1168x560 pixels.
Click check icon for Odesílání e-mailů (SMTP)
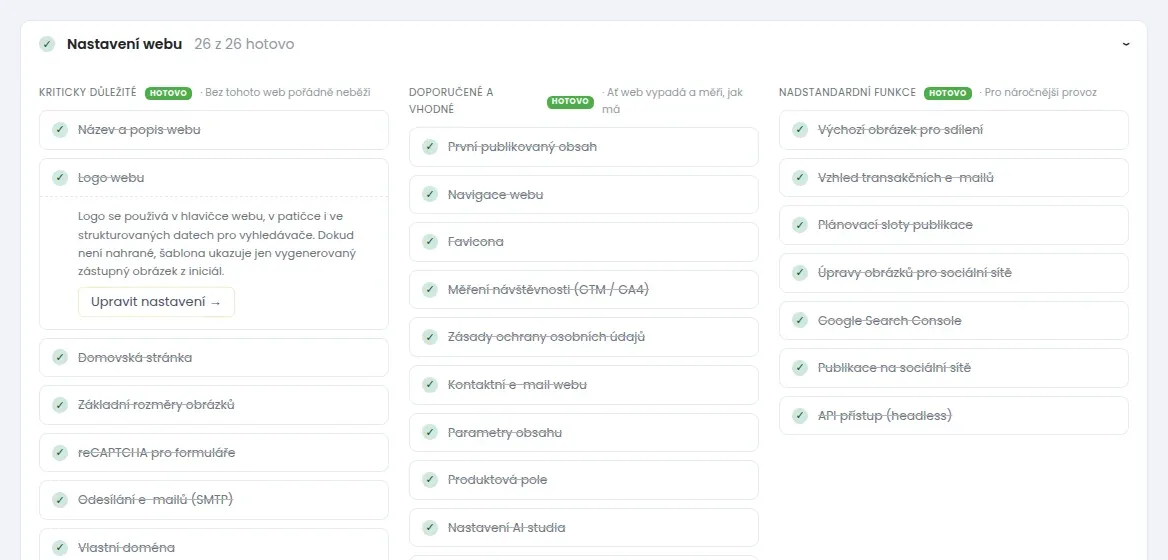(60, 500)
